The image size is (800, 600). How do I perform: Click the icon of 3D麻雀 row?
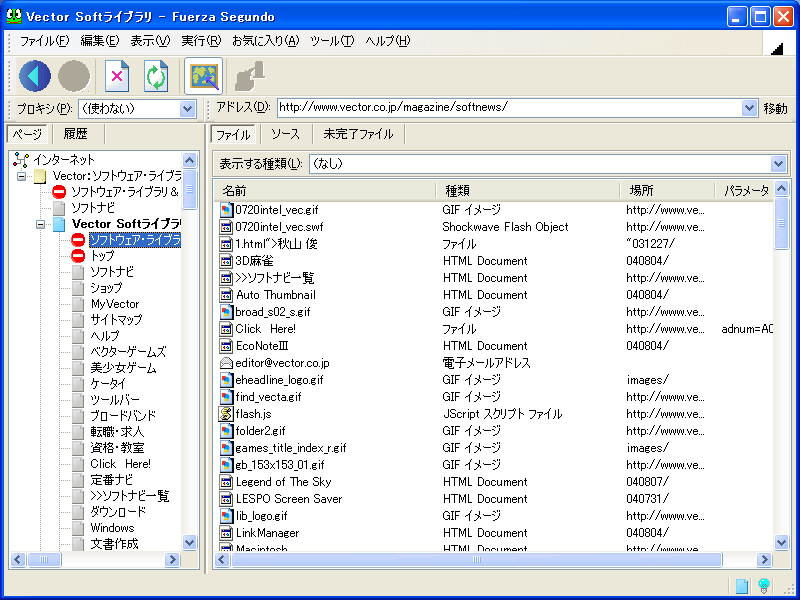tap(226, 261)
